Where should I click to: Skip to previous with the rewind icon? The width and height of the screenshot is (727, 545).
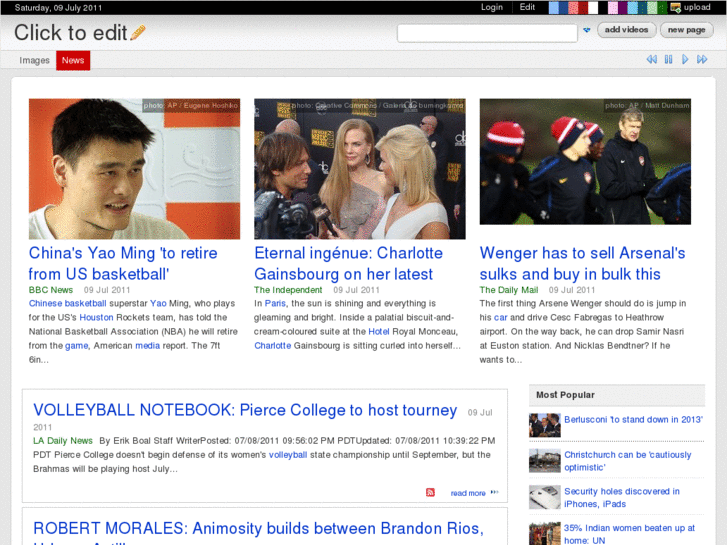pyautogui.click(x=651, y=60)
